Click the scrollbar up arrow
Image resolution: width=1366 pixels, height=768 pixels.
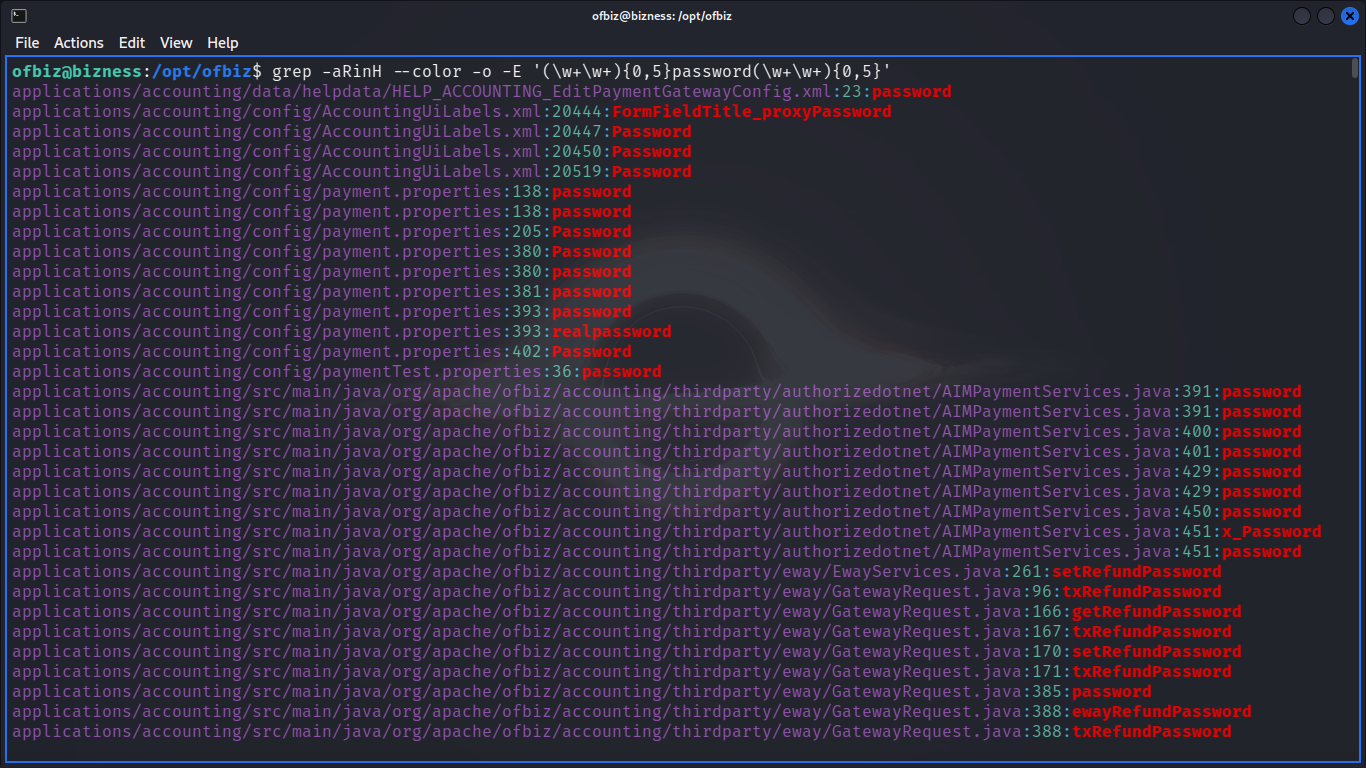coord(1355,63)
